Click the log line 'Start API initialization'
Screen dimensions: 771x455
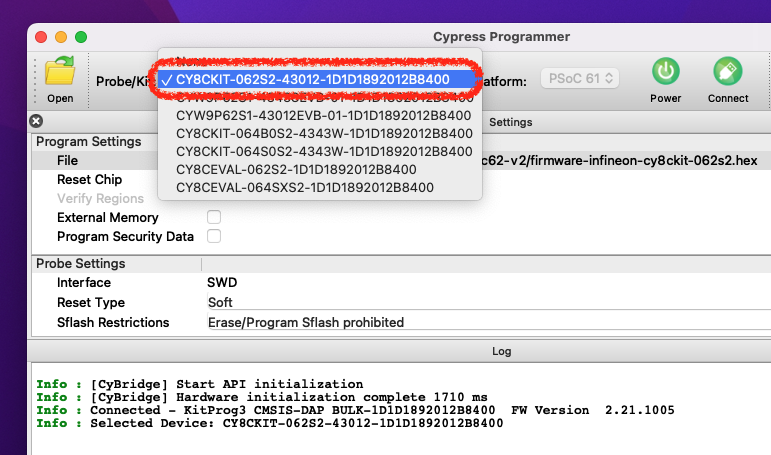[x=200, y=384]
